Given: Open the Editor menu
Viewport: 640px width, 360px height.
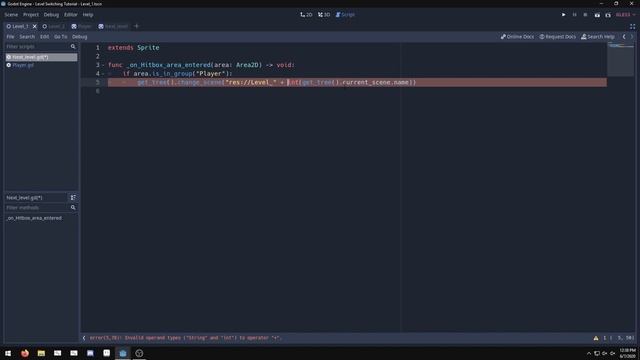Looking at the screenshot, I should point(71,15).
